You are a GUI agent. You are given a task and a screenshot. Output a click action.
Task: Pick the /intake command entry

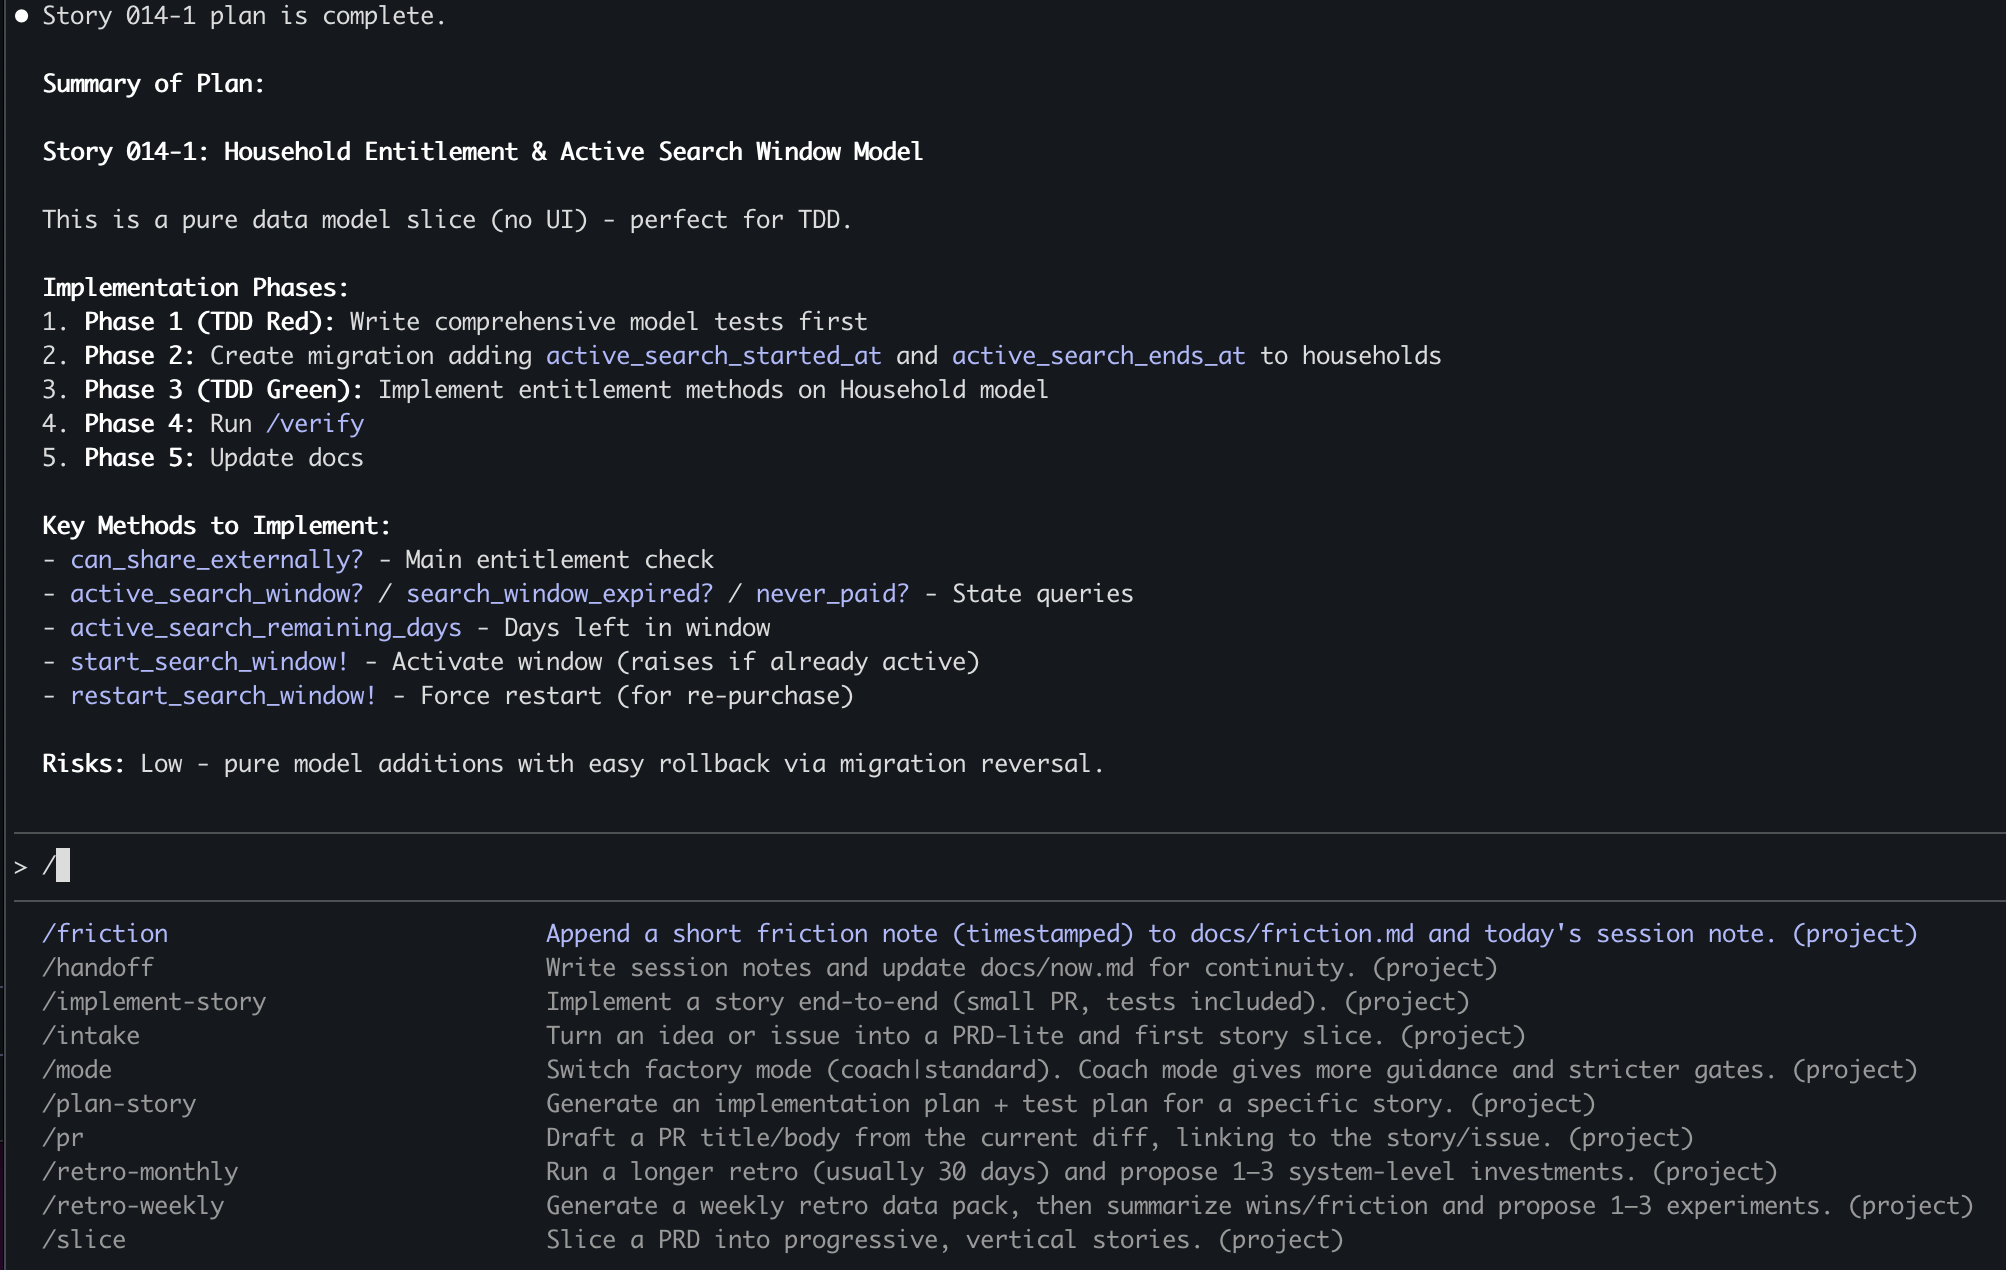coord(91,1035)
